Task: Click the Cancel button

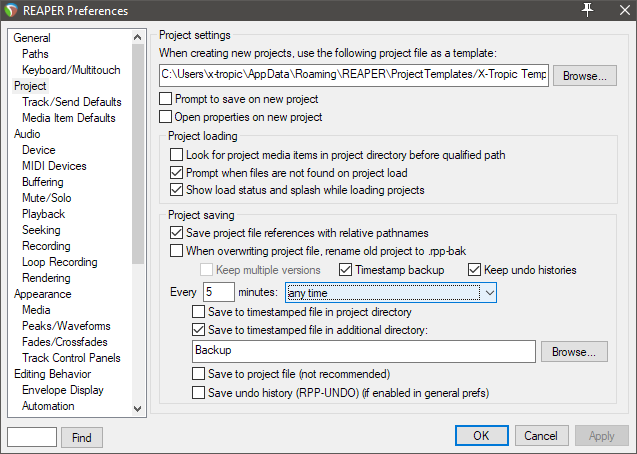Action: [541, 436]
